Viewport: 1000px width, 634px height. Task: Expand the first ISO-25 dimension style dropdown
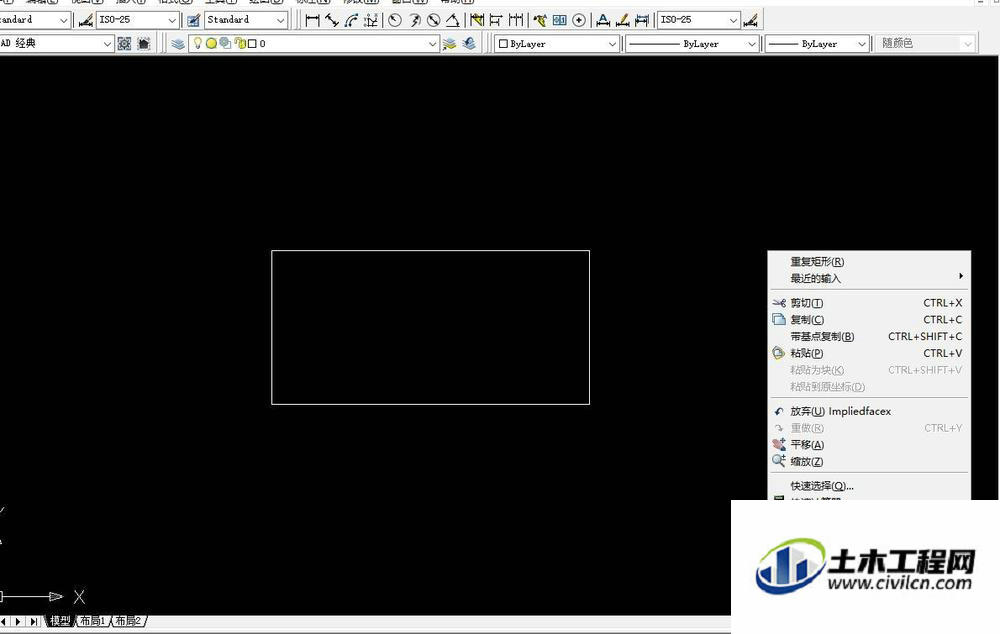[172, 20]
